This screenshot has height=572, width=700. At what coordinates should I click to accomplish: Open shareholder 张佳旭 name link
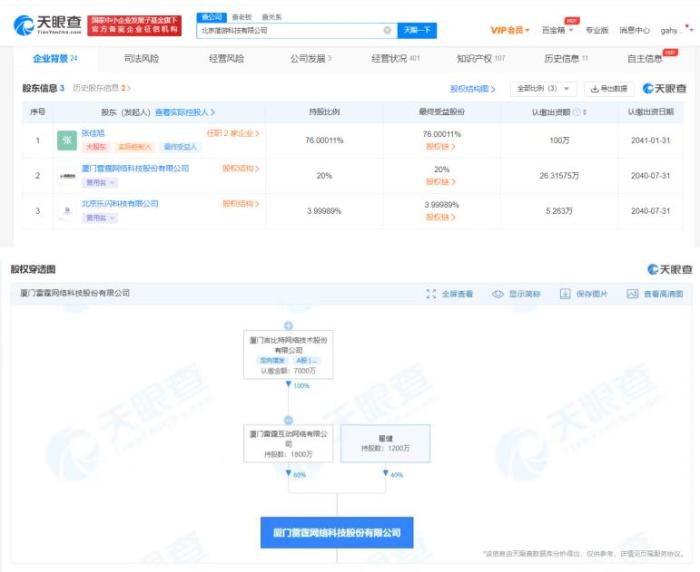93,133
